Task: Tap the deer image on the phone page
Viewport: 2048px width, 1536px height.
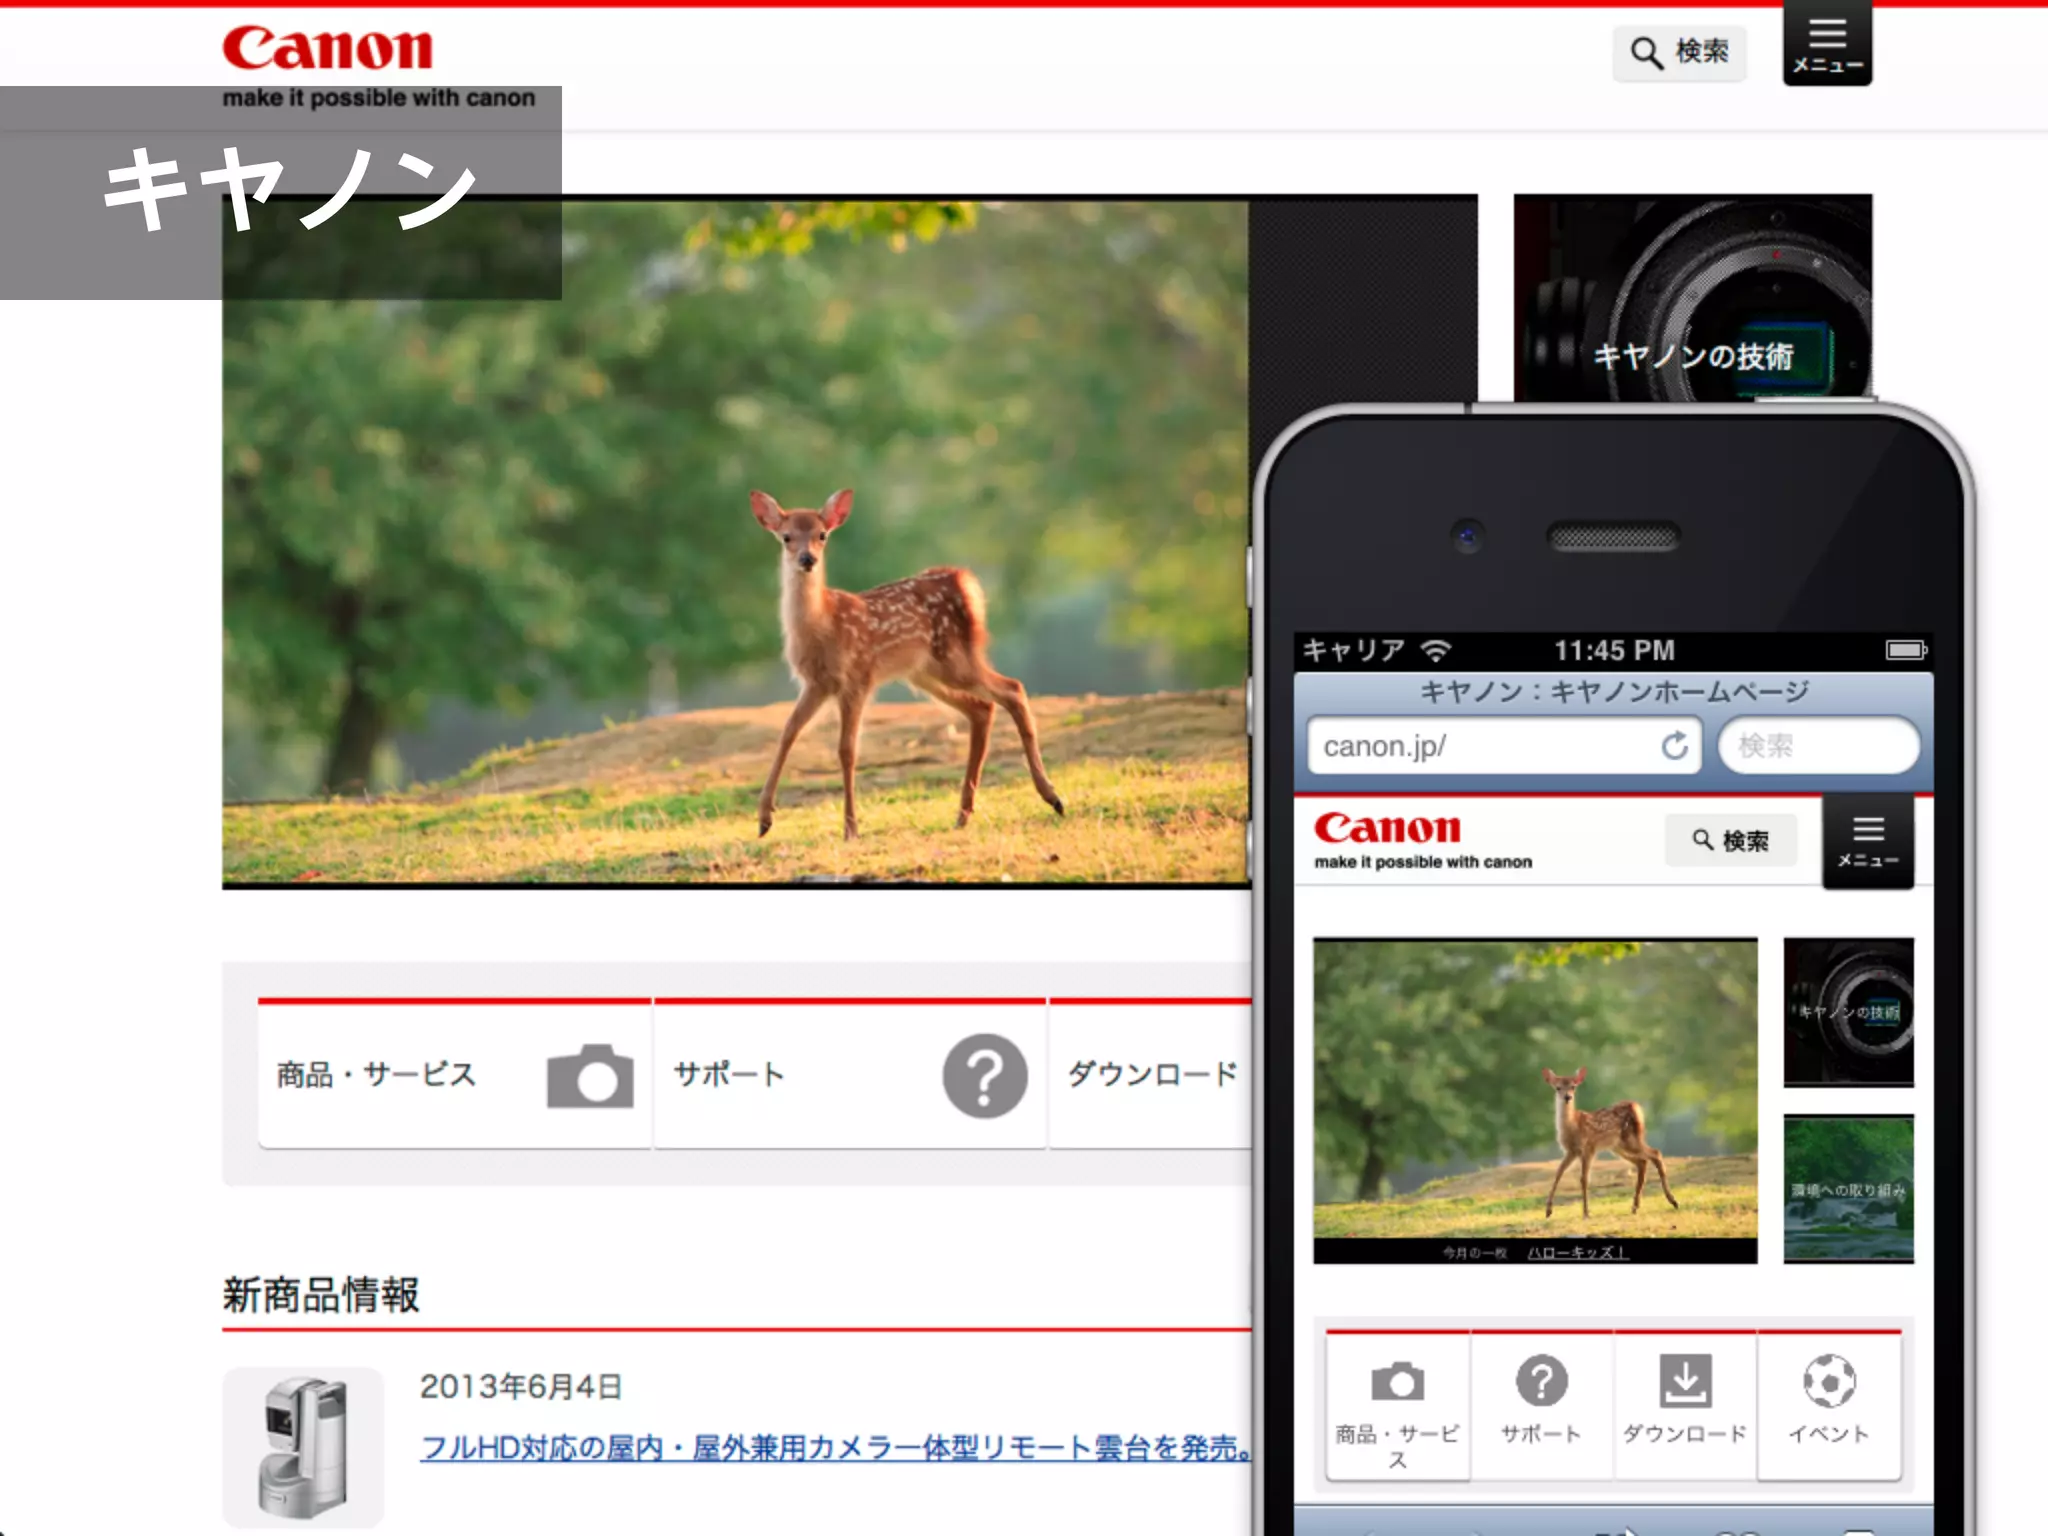Action: tap(1535, 1090)
